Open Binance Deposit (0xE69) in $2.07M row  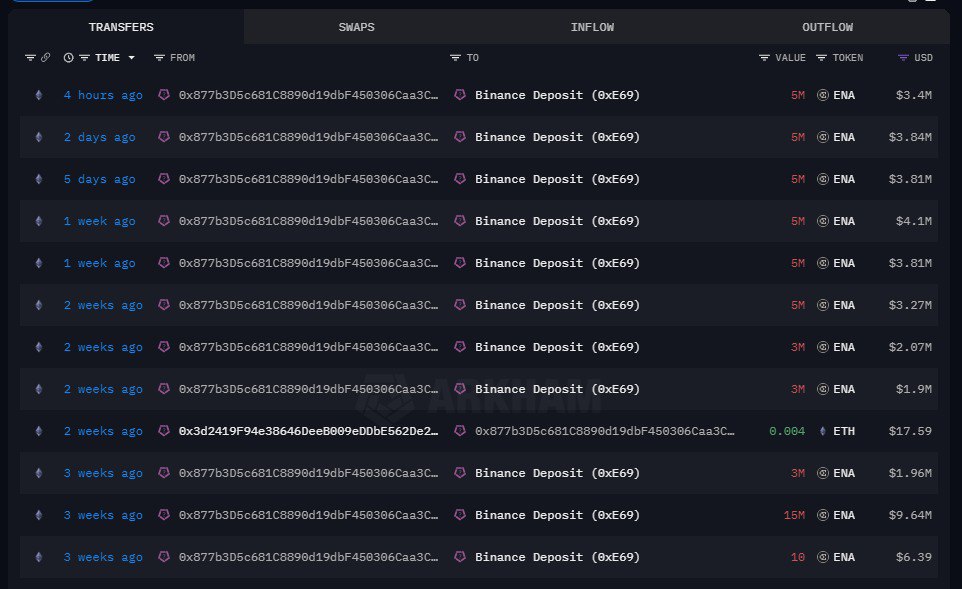tap(557, 347)
